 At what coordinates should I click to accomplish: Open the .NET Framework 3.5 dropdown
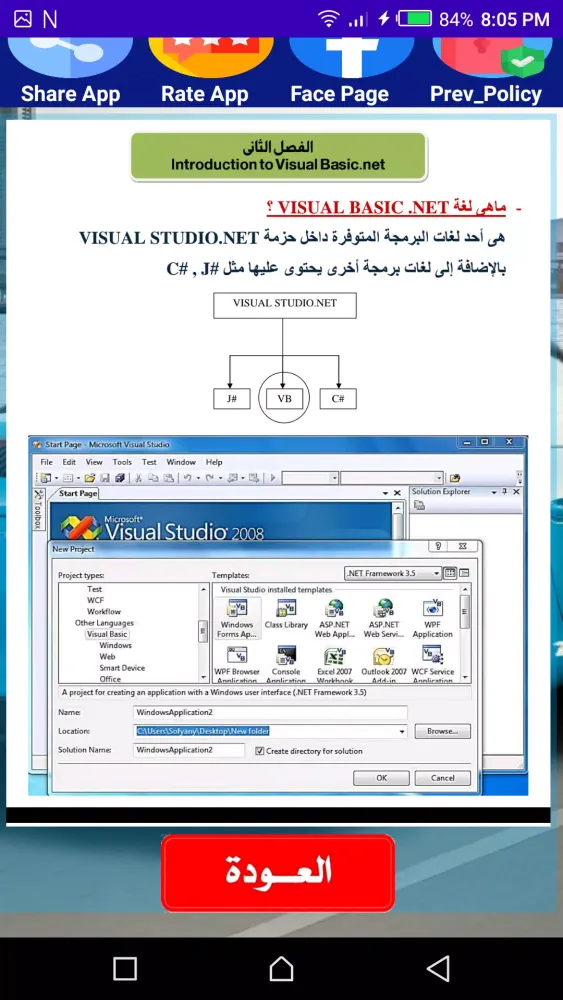(x=392, y=573)
